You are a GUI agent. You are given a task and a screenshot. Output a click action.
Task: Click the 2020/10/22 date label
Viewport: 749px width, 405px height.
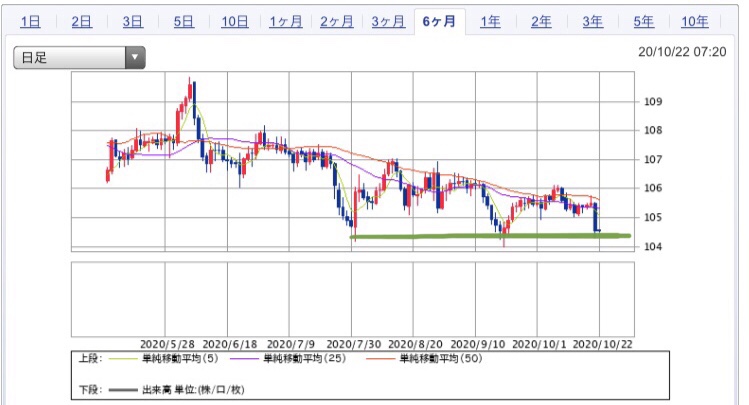click(x=602, y=344)
